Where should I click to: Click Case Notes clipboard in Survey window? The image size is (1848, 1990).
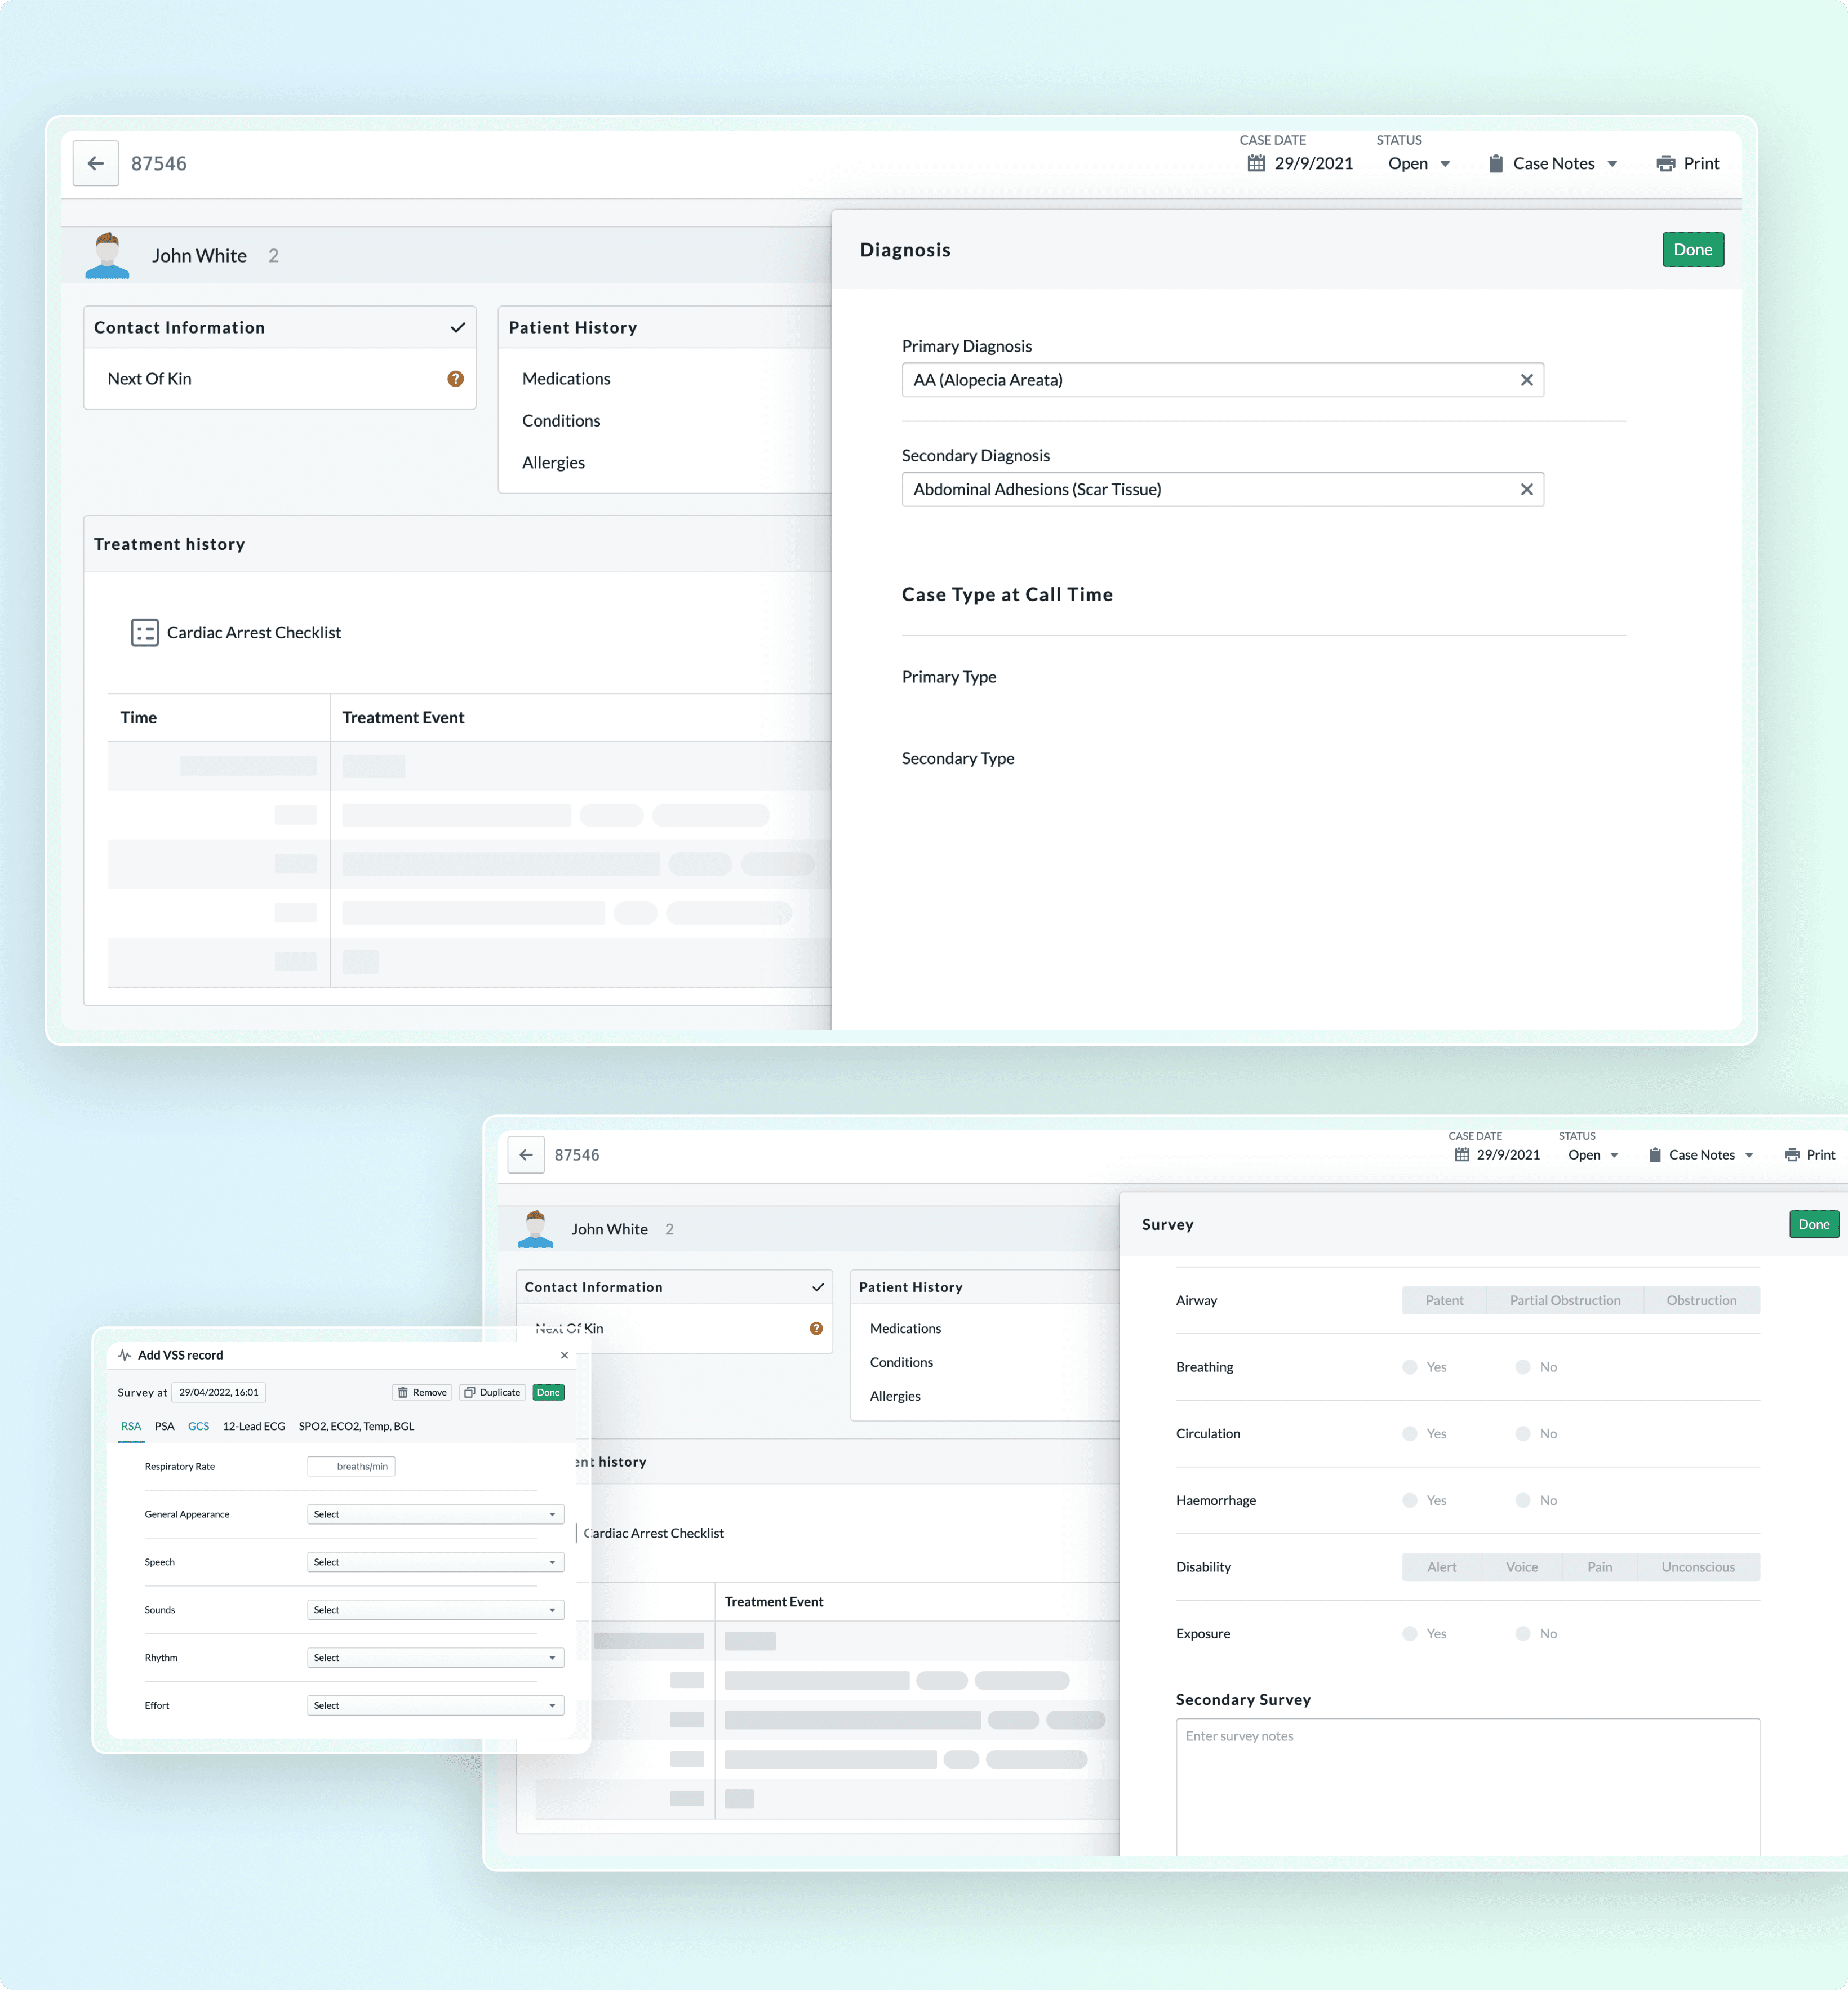click(1655, 1154)
